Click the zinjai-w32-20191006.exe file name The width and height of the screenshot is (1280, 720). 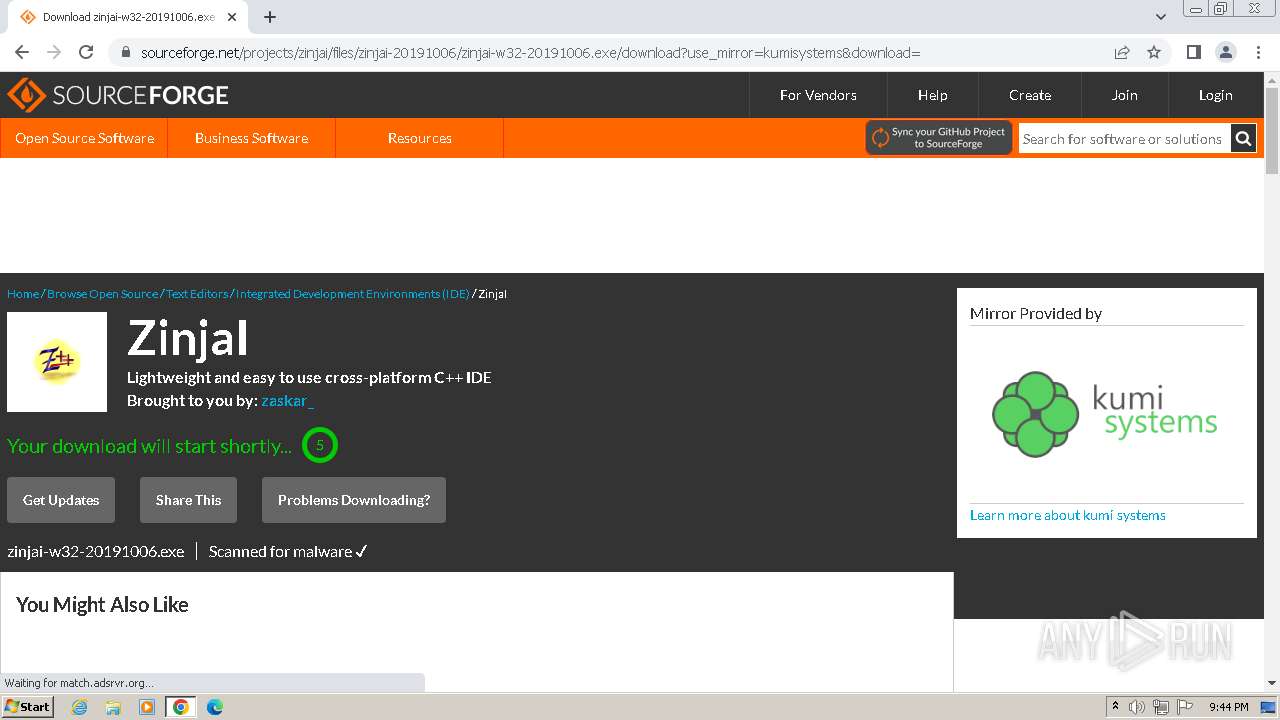pyautogui.click(x=96, y=551)
